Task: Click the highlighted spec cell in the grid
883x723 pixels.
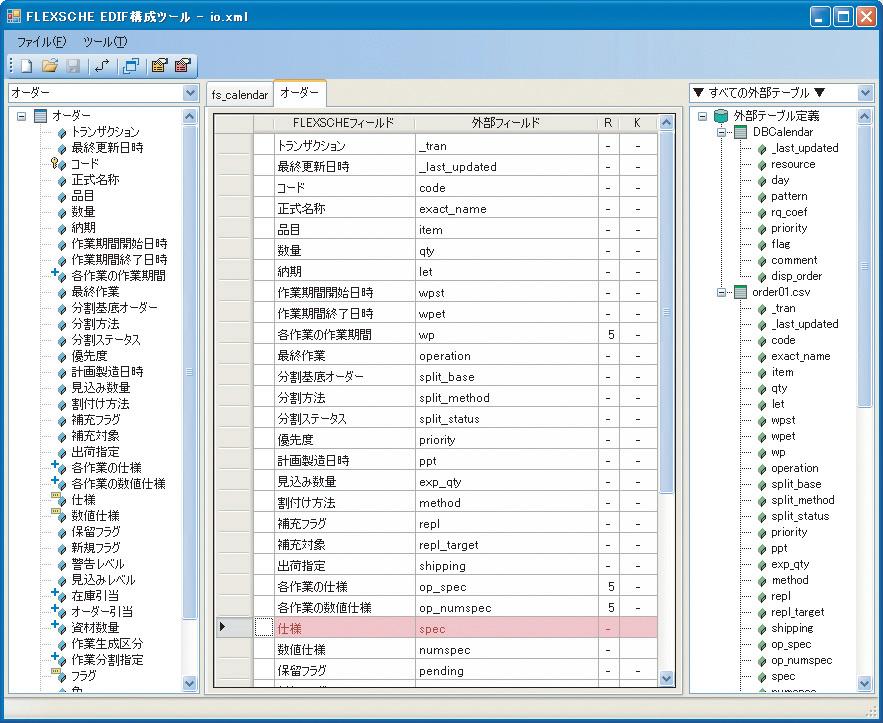Action: pos(507,629)
